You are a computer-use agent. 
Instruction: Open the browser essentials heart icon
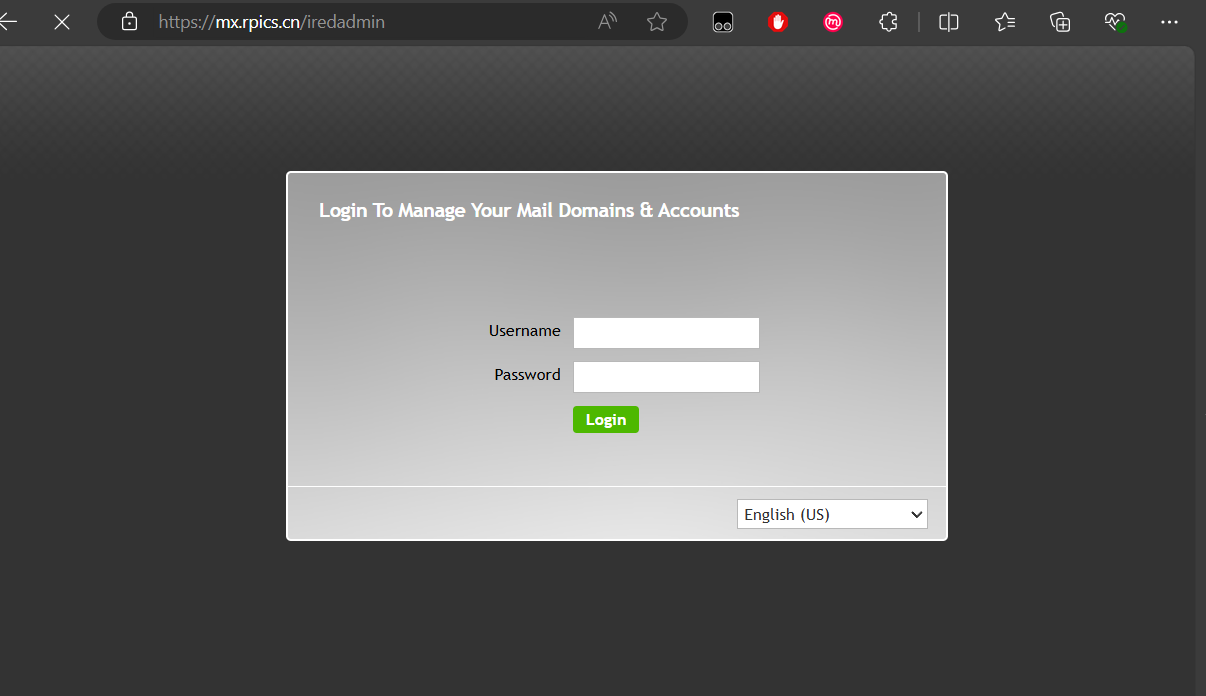click(x=1115, y=22)
